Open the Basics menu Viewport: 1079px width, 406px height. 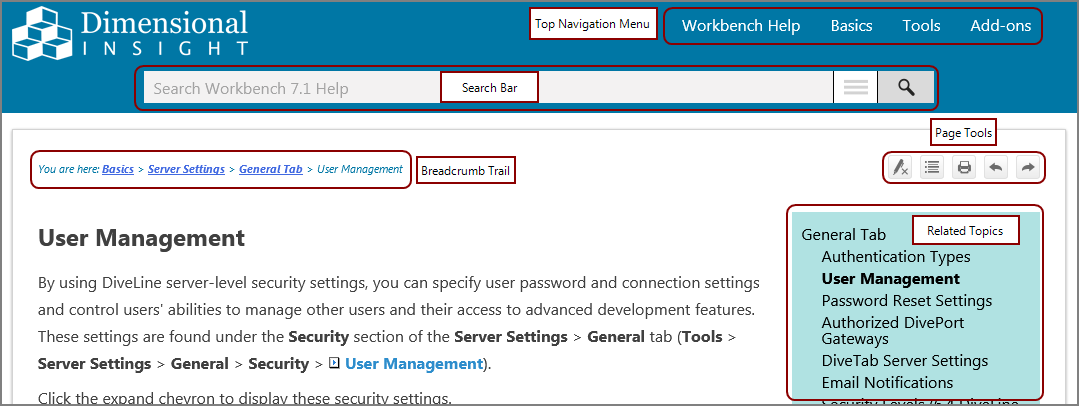[x=851, y=26]
